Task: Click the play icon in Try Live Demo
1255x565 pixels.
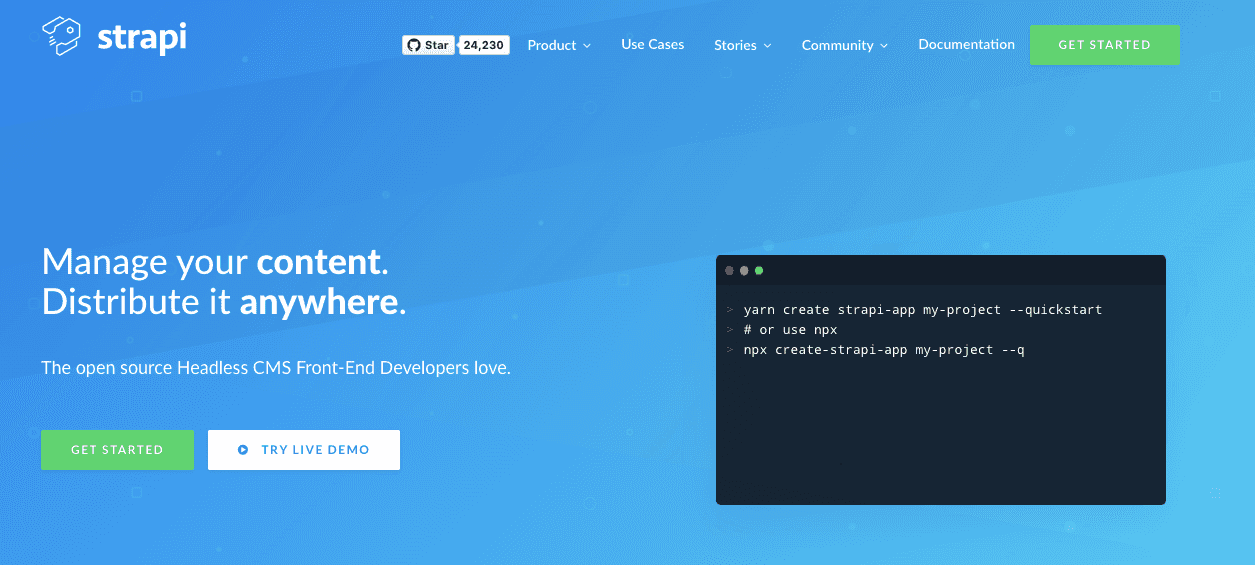Action: tap(243, 450)
